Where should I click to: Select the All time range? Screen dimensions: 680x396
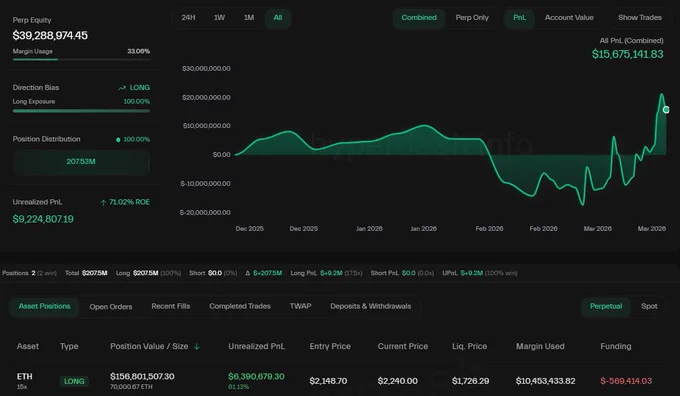[278, 18]
